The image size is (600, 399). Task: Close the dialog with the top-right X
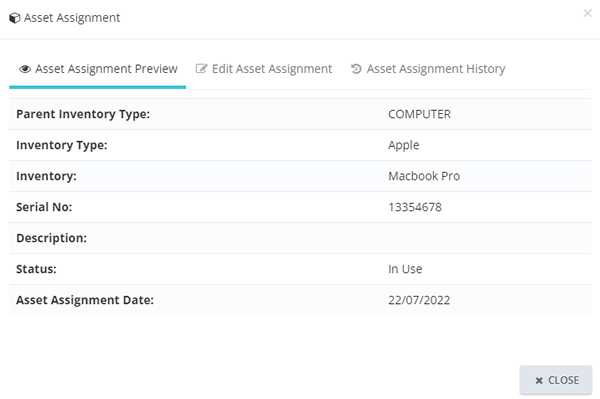587,13
